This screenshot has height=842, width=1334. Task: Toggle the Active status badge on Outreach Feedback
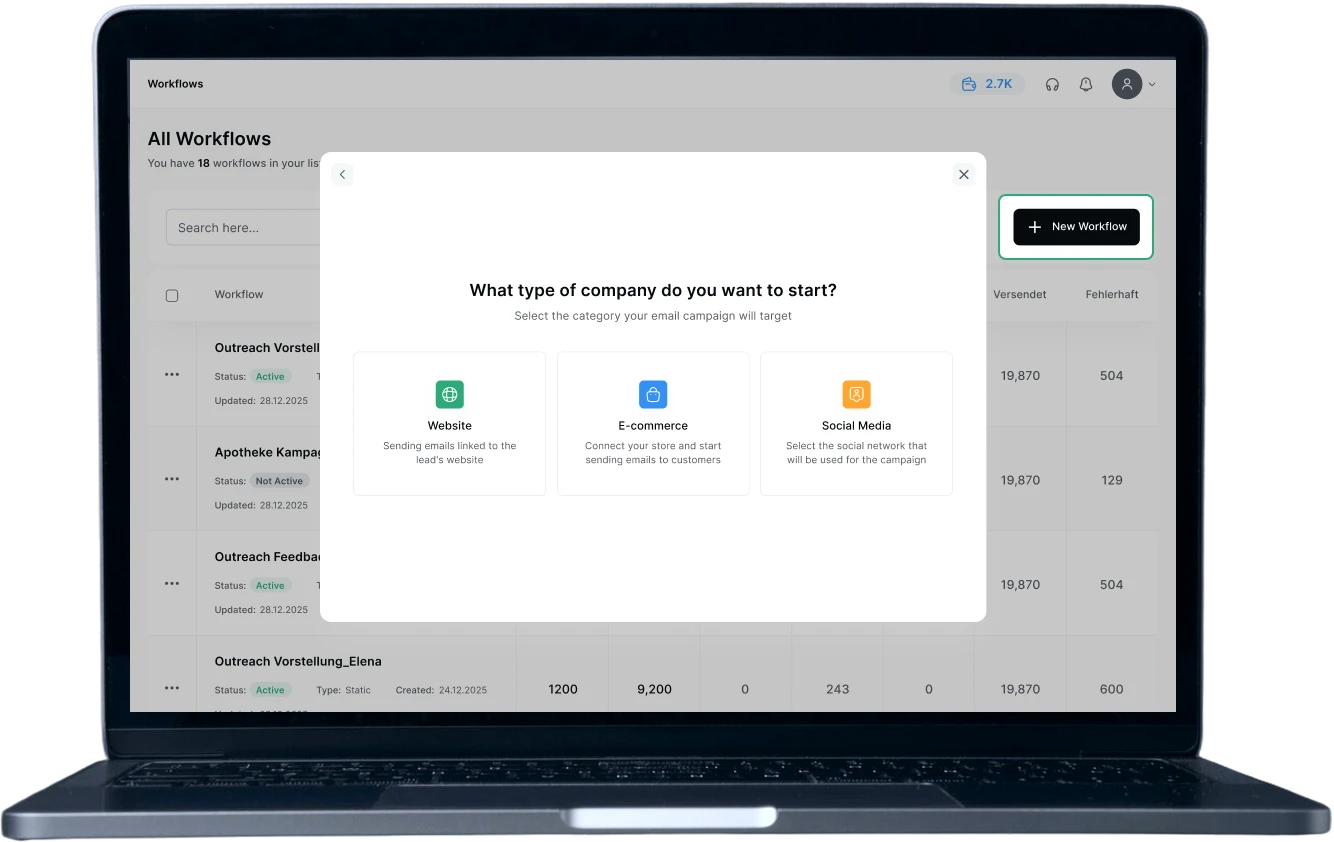[270, 585]
